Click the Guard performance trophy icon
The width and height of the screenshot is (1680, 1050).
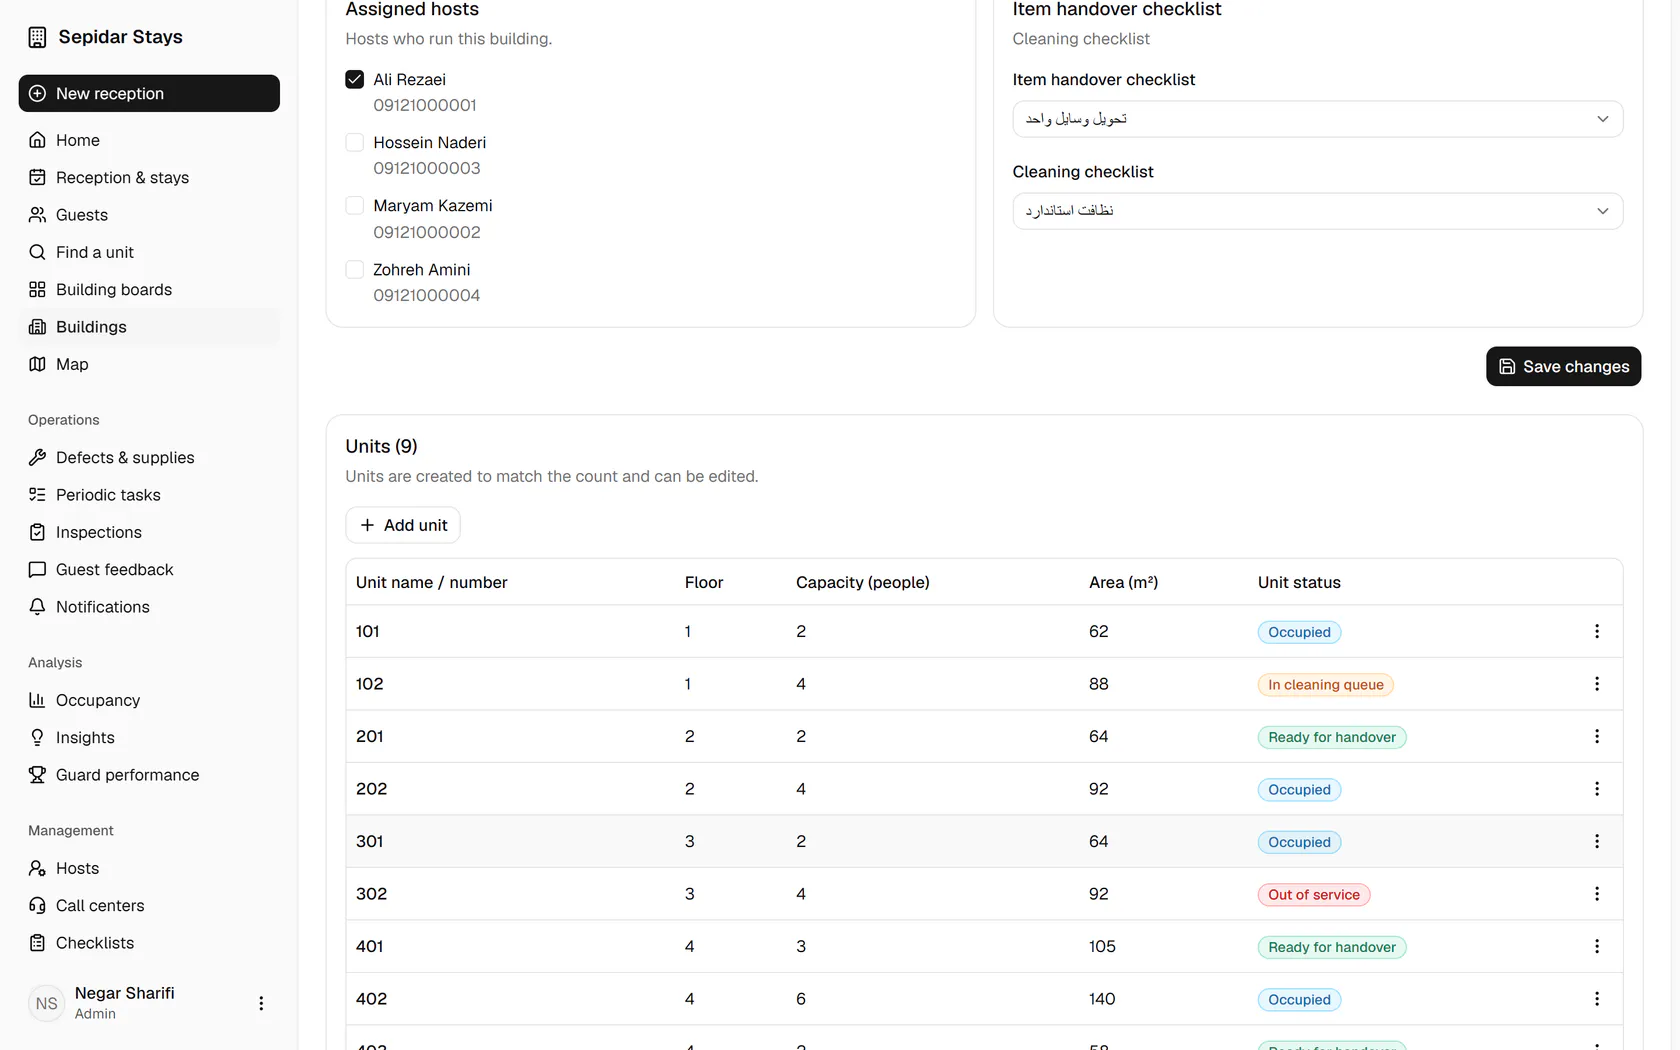(37, 775)
